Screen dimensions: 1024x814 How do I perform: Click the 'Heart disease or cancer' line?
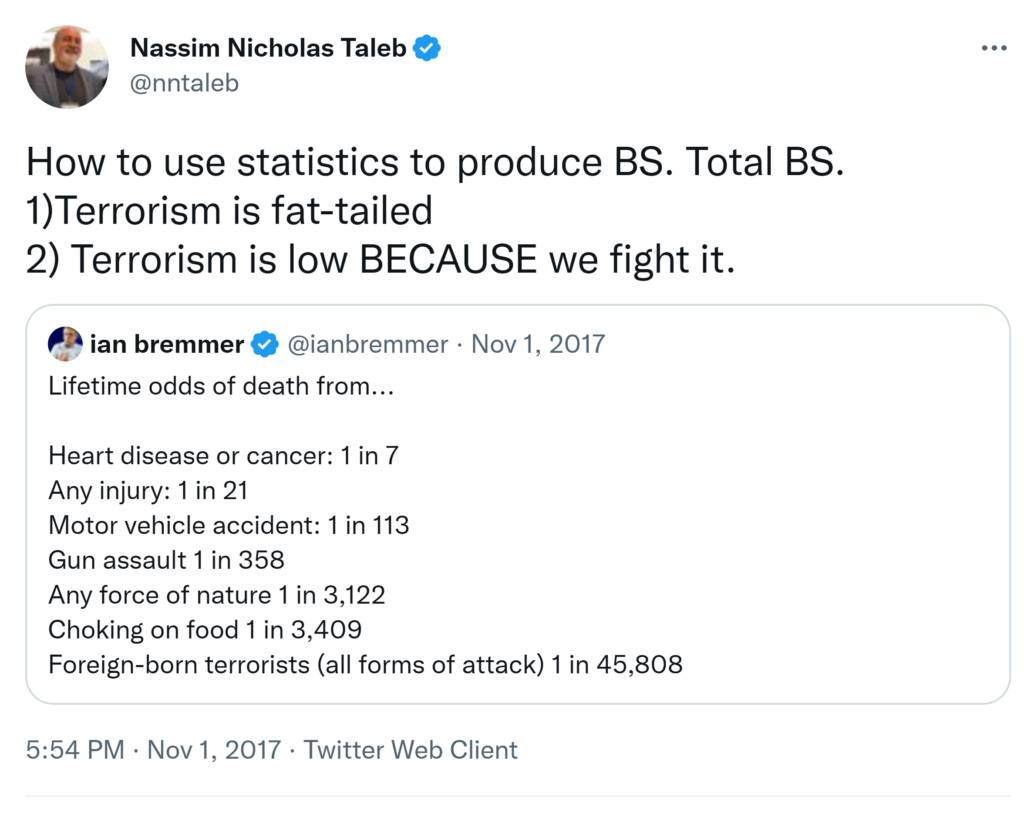point(224,456)
